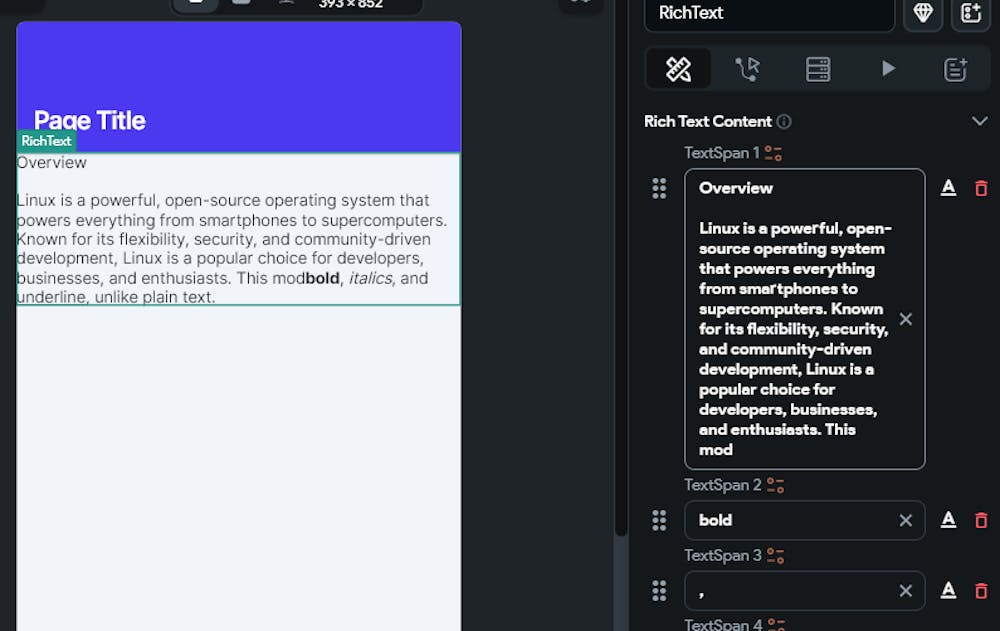1000x631 pixels.
Task: Open the documentation note tab icon
Action: pos(955,69)
